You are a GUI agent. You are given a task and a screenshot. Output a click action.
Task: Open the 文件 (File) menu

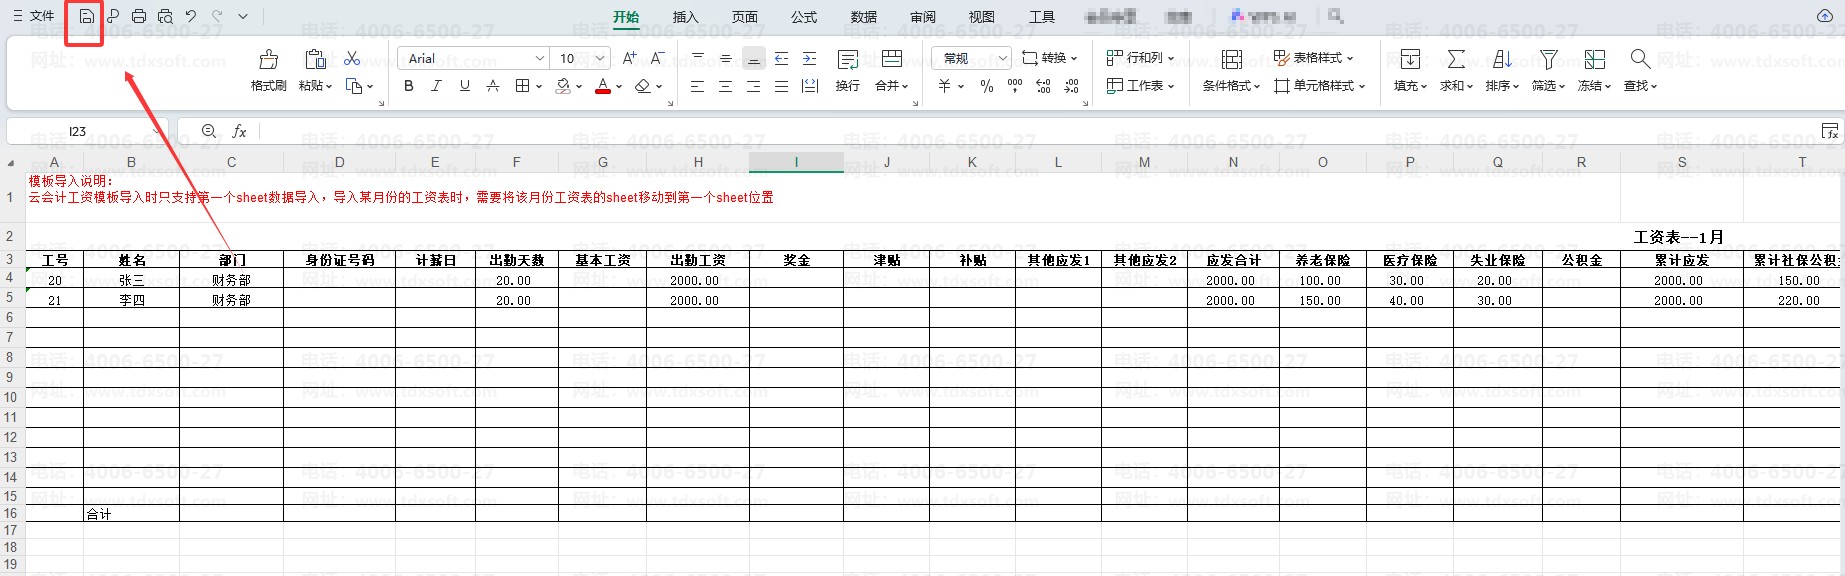coord(34,17)
